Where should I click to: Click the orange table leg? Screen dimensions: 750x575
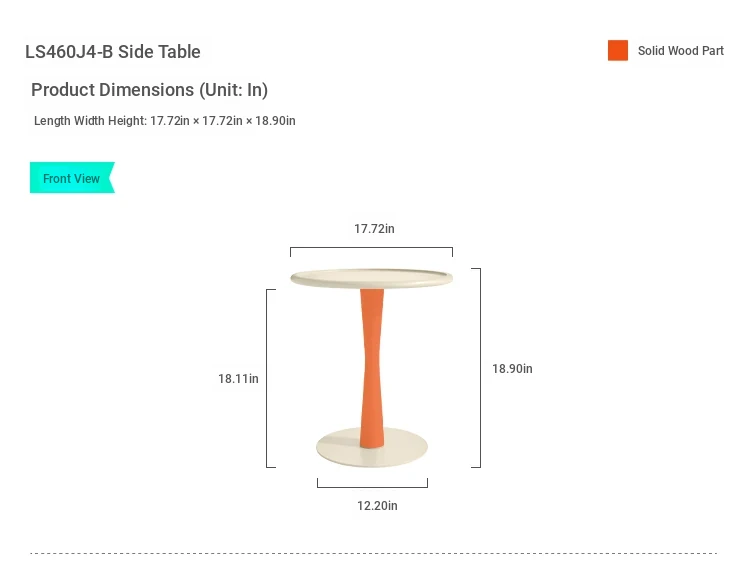(x=372, y=368)
